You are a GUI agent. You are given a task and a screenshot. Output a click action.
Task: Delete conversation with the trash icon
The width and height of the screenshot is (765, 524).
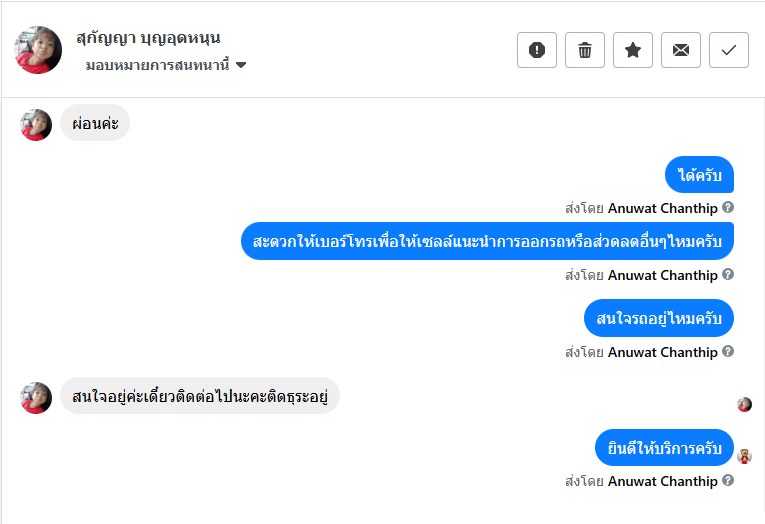point(585,50)
